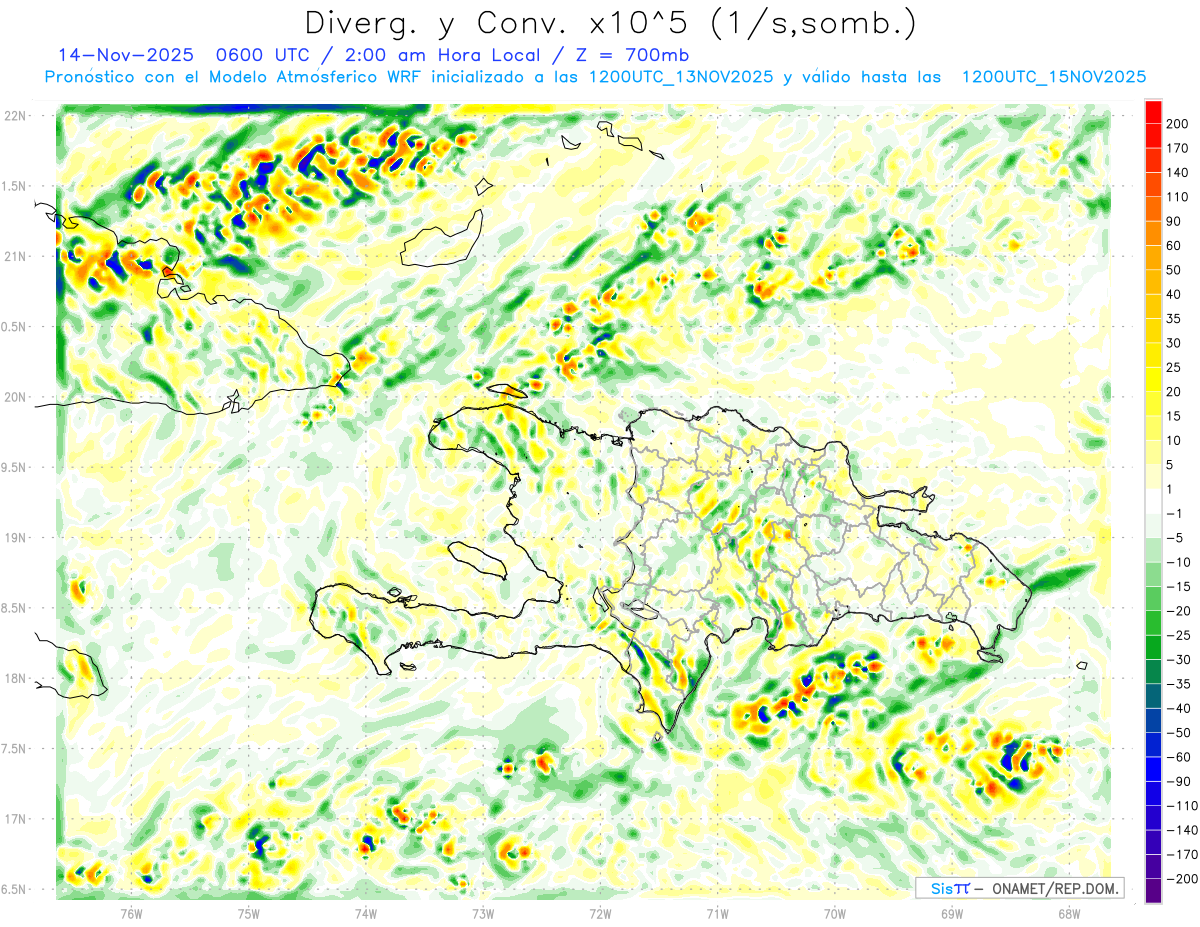This screenshot has width=1200, height=927.
Task: Click the positive "30" color scale value
Action: click(1174, 343)
